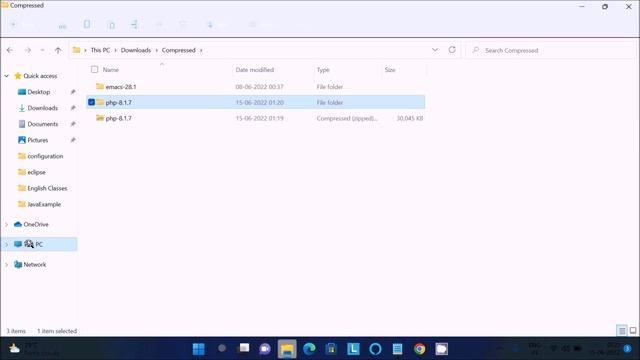This screenshot has height=360, width=640.
Task: Open the Sort options in the toolbar
Action: (217, 25)
